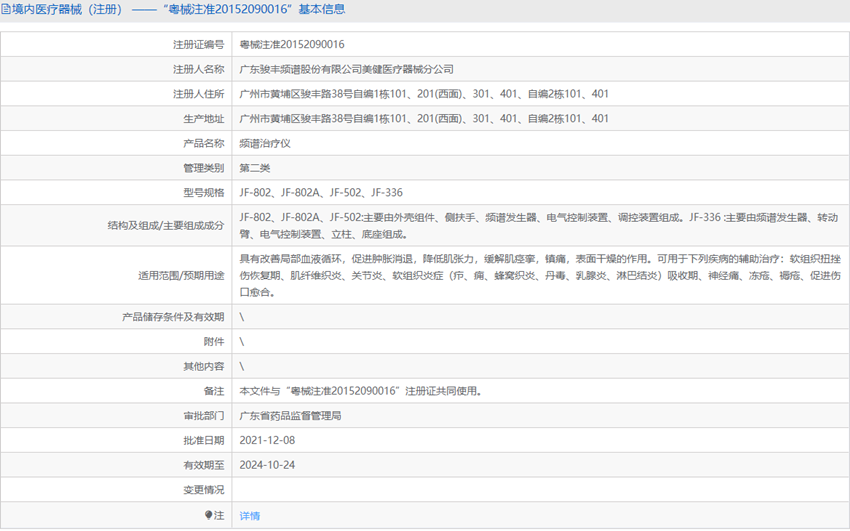
Task: Click the 生产地址 address value
Action: 424,119
